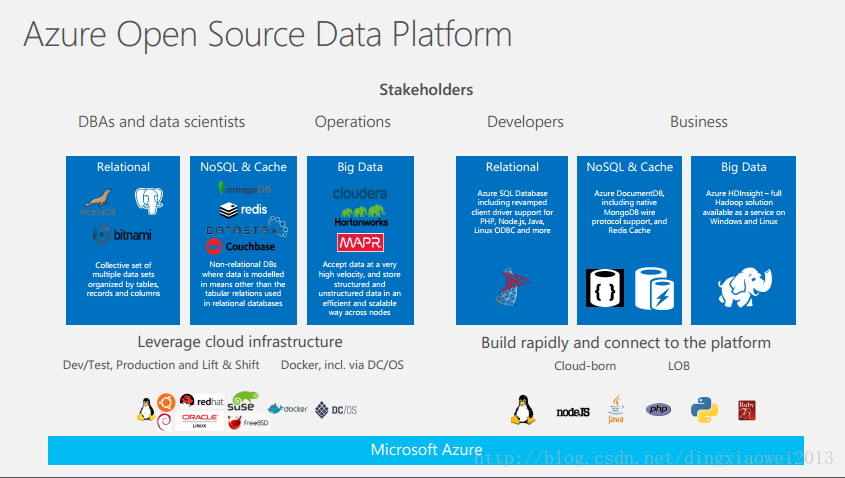The height and width of the screenshot is (478, 845).
Task: Select the DocumentDB curly braces icon
Action: tap(605, 288)
